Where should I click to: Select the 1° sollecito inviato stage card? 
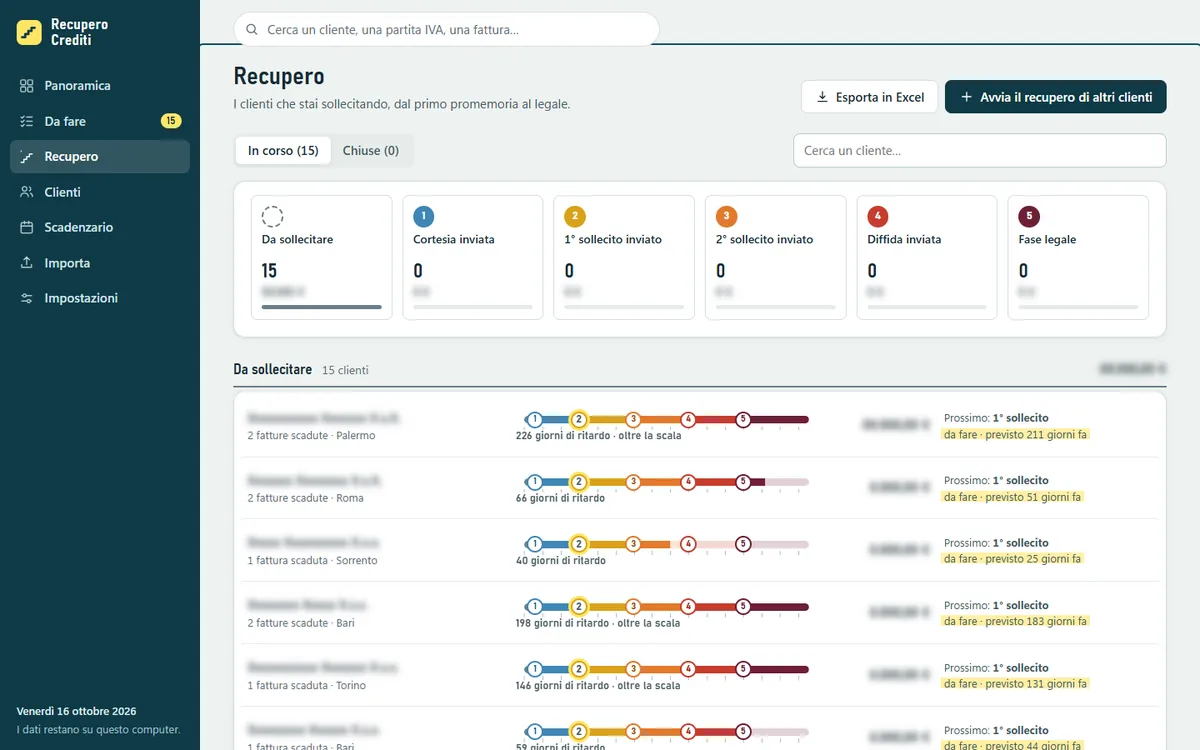pos(624,258)
